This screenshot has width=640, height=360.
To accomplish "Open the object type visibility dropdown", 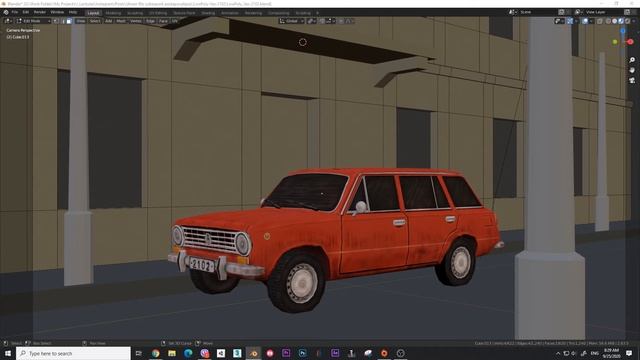I will pyautogui.click(x=560, y=21).
